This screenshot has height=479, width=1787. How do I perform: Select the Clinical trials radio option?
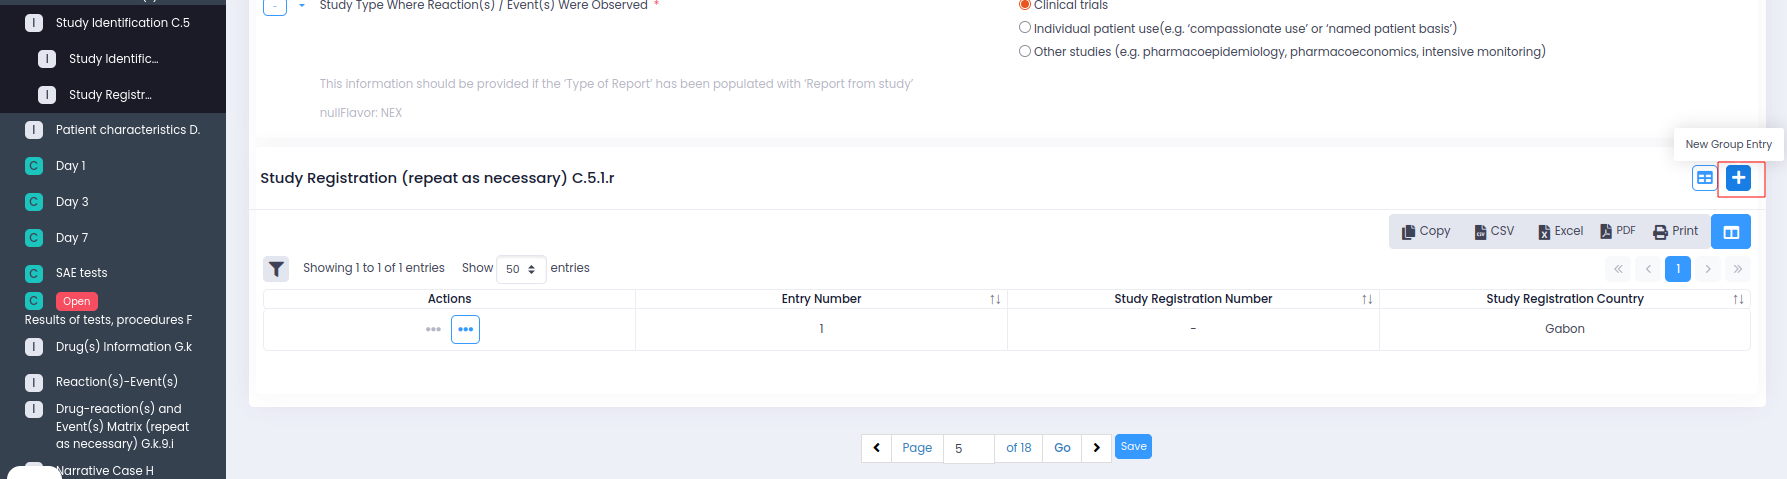1025,5
